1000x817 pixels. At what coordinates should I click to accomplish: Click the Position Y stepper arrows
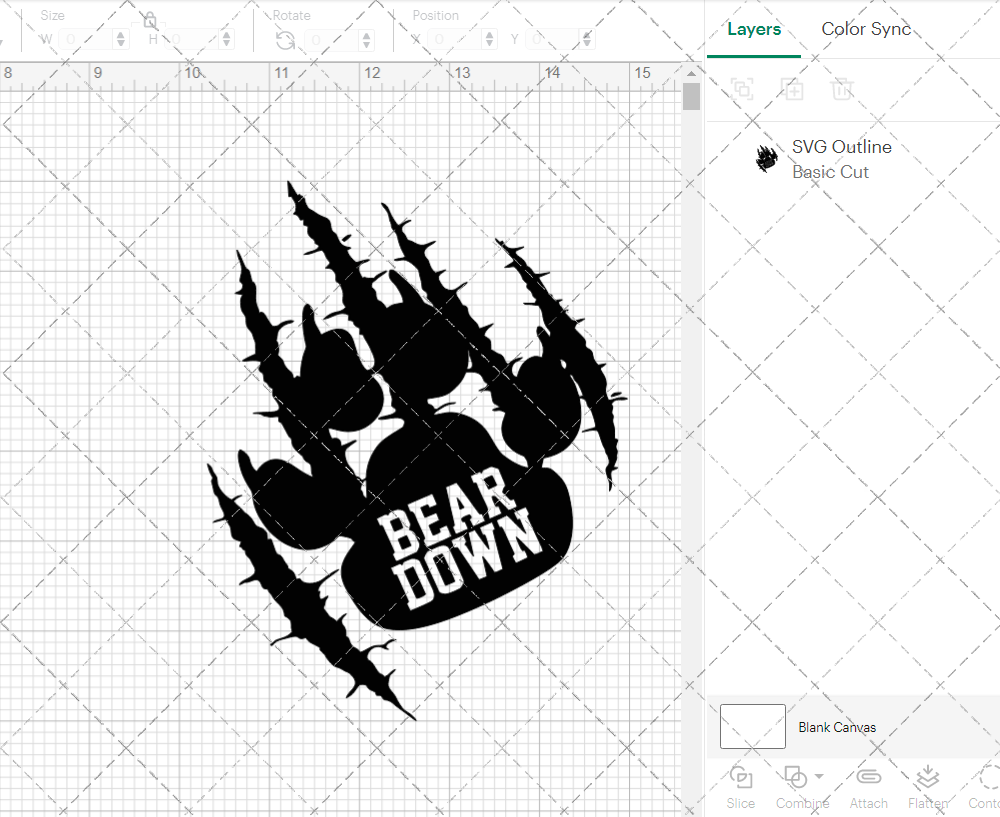[x=587, y=40]
